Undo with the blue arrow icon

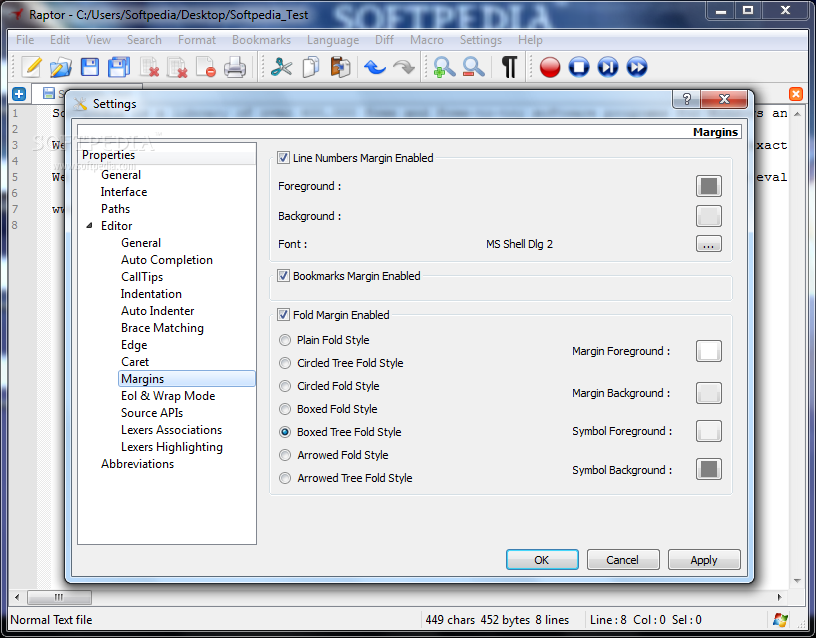click(375, 67)
